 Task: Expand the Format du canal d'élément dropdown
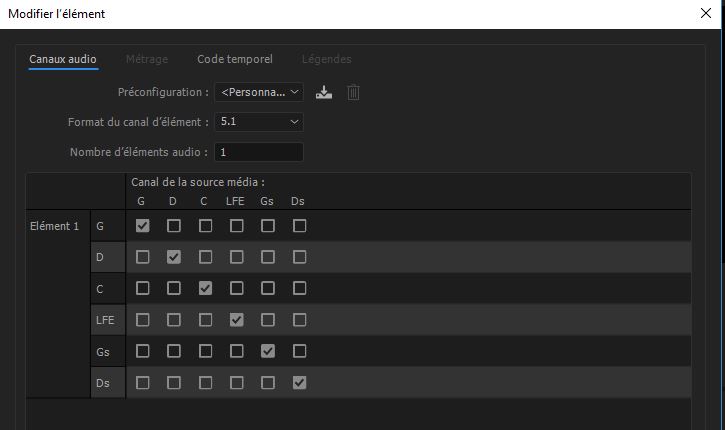click(260, 122)
